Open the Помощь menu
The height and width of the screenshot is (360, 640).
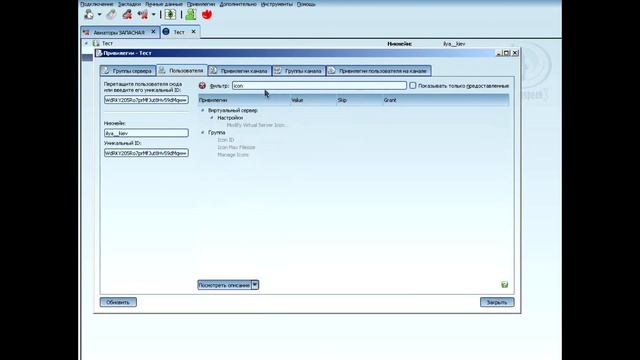click(306, 4)
